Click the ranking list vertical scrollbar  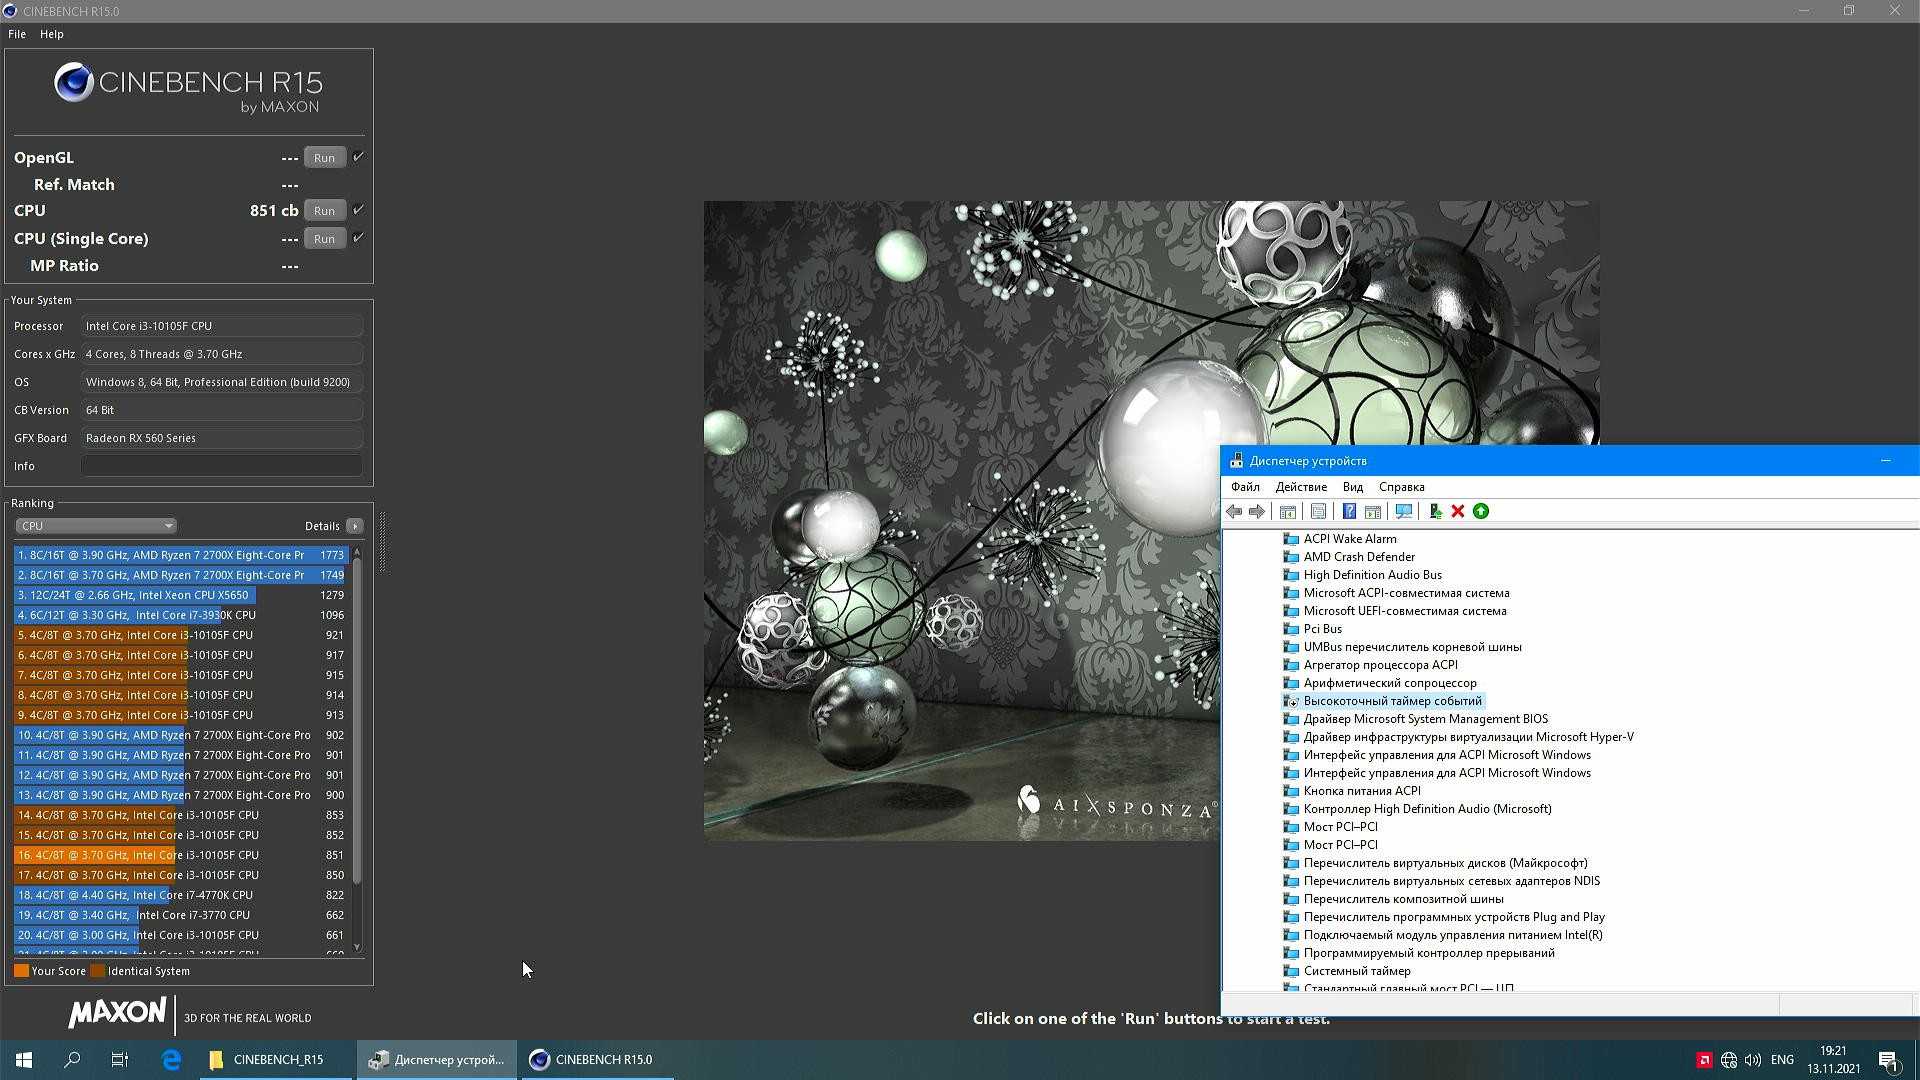tap(357, 720)
